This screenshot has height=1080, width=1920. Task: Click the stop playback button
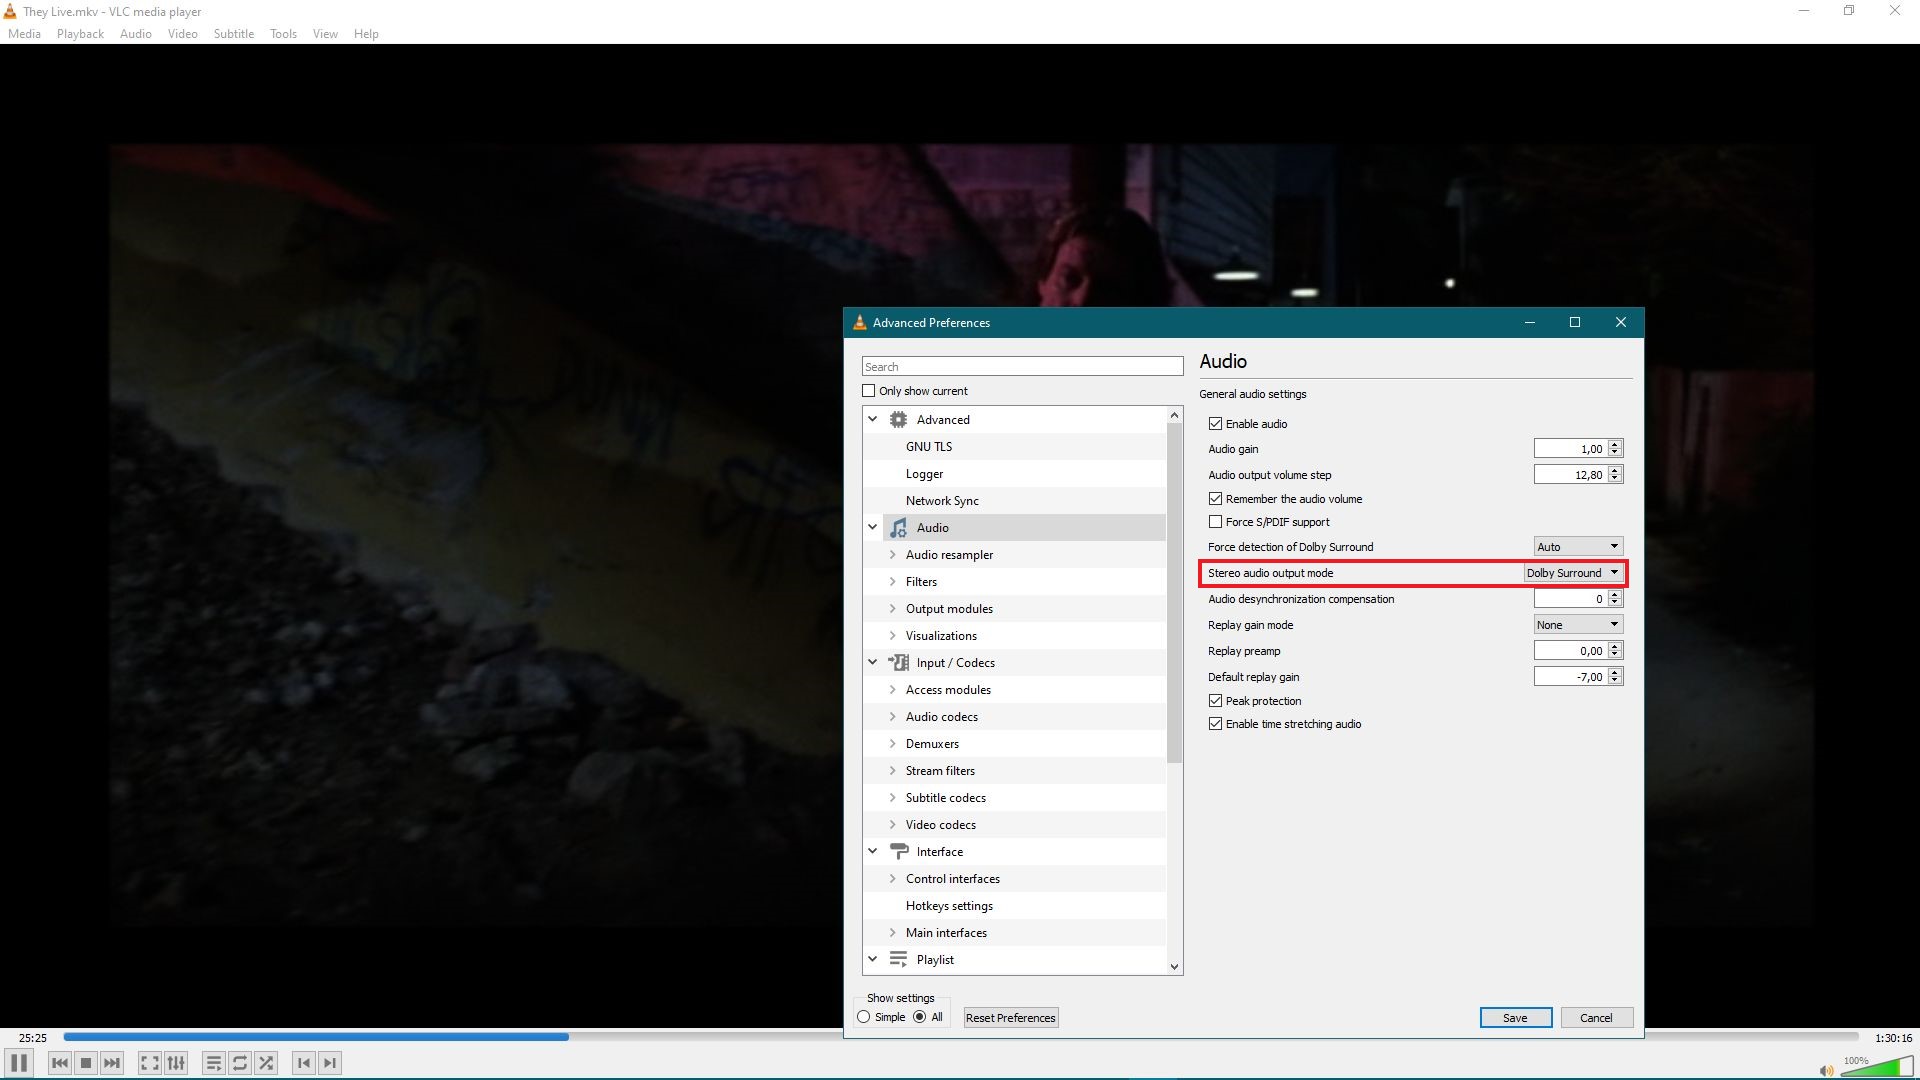[86, 1063]
